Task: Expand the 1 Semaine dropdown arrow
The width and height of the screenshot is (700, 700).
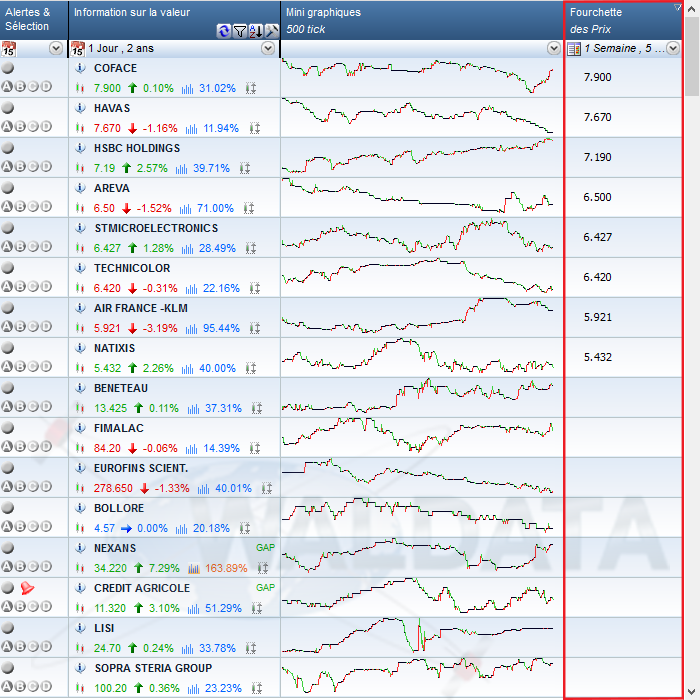Action: point(673,48)
